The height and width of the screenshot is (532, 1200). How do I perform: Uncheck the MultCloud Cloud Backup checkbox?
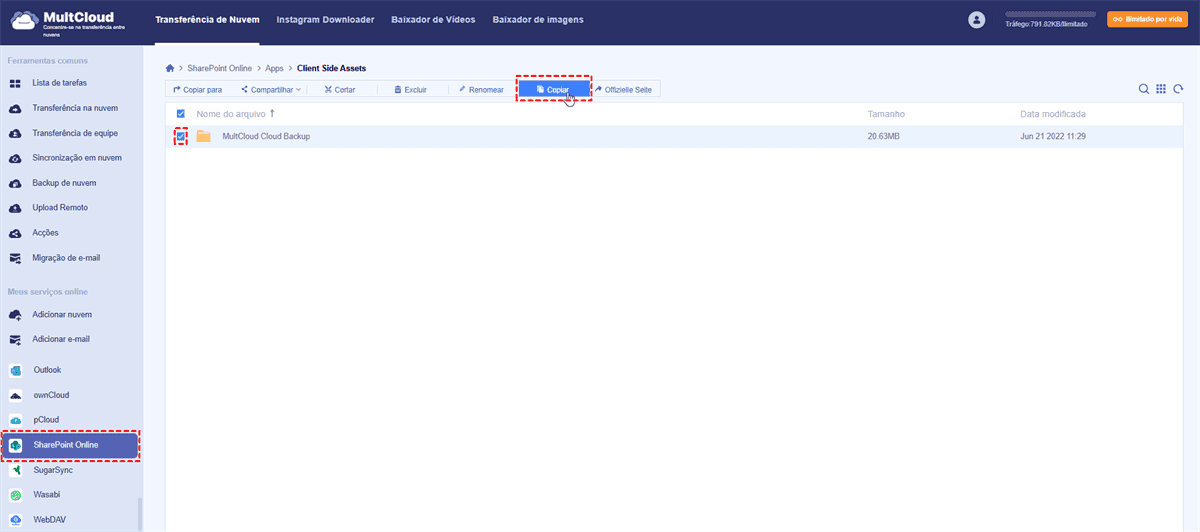click(181, 136)
